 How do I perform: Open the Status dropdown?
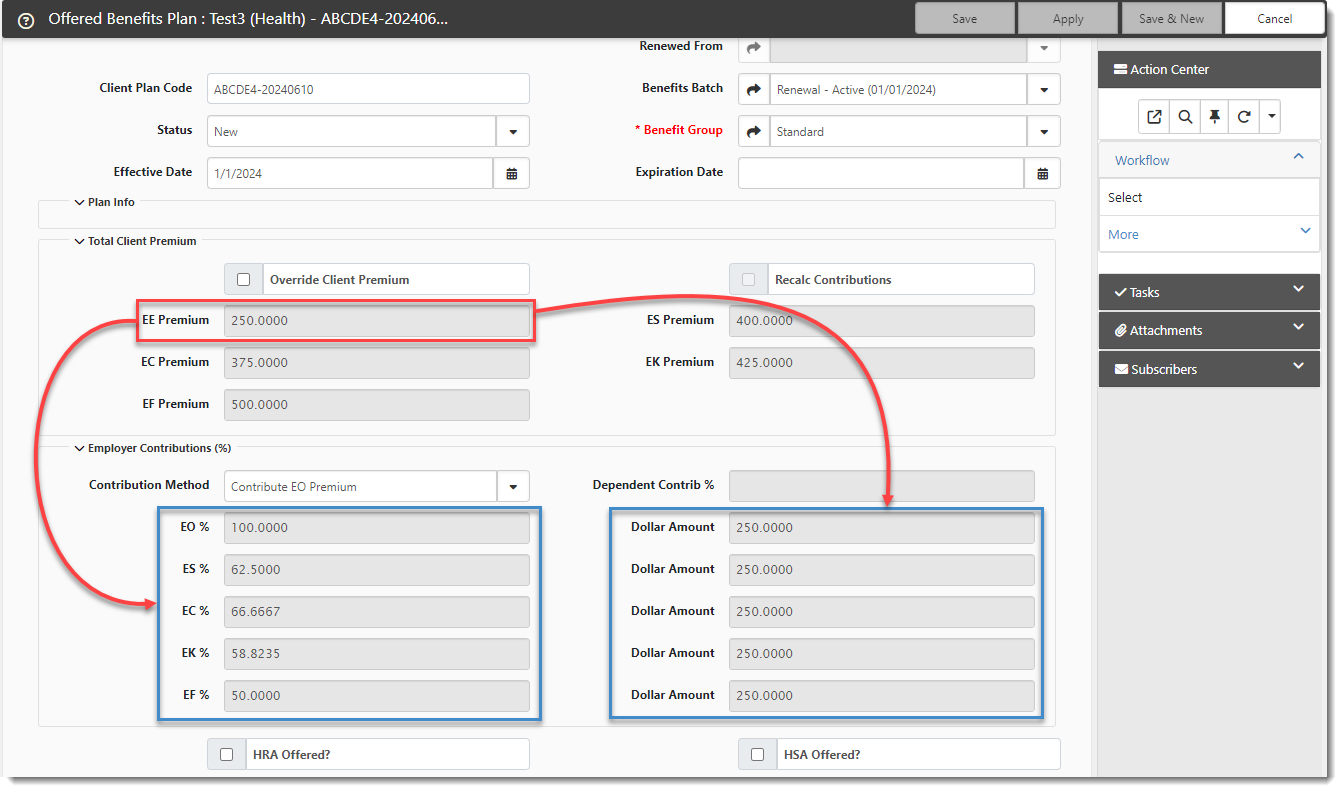(x=513, y=131)
